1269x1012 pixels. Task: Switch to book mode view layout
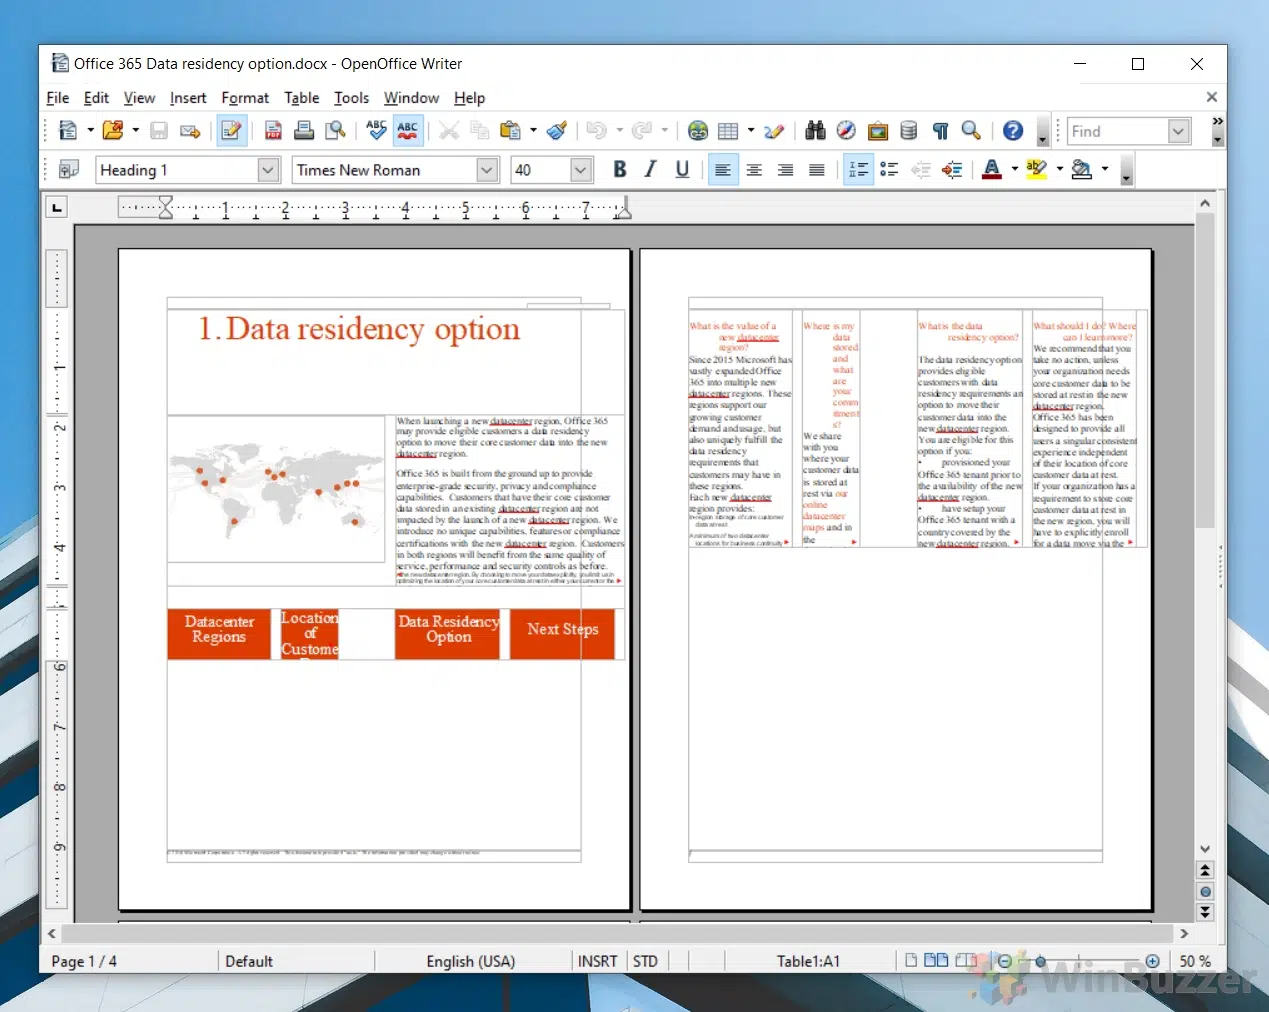pyautogui.click(x=966, y=961)
